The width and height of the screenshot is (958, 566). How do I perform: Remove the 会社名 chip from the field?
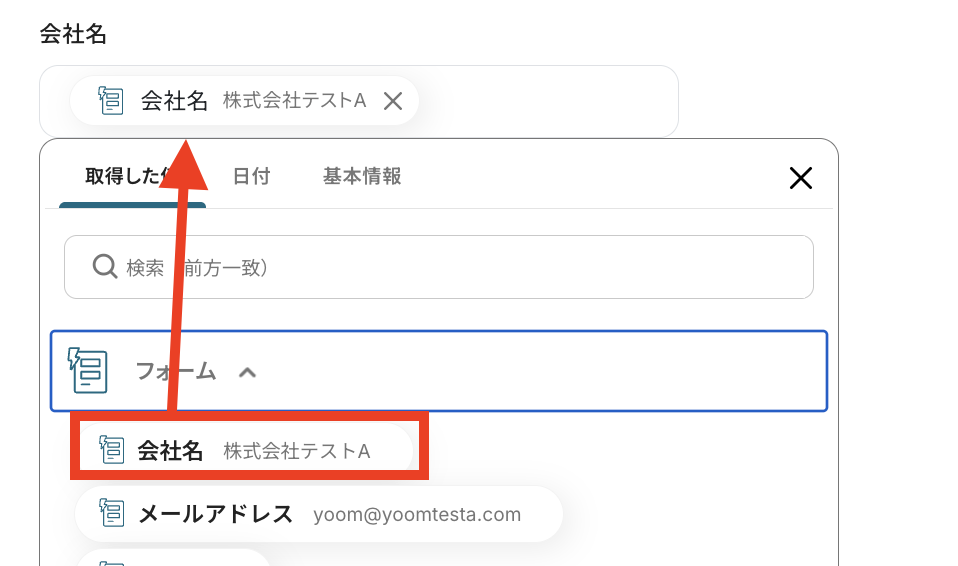point(393,101)
